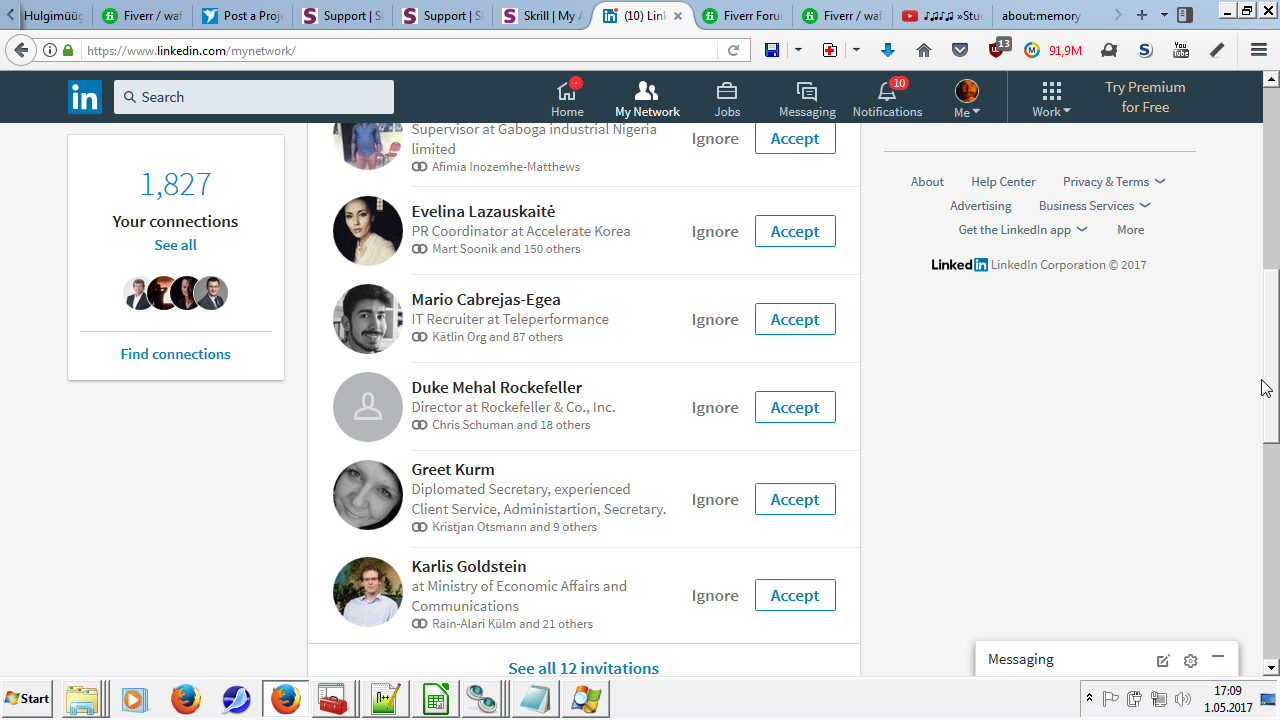Show hidden system tray icons
The width and height of the screenshot is (1280, 720).
tap(1089, 698)
